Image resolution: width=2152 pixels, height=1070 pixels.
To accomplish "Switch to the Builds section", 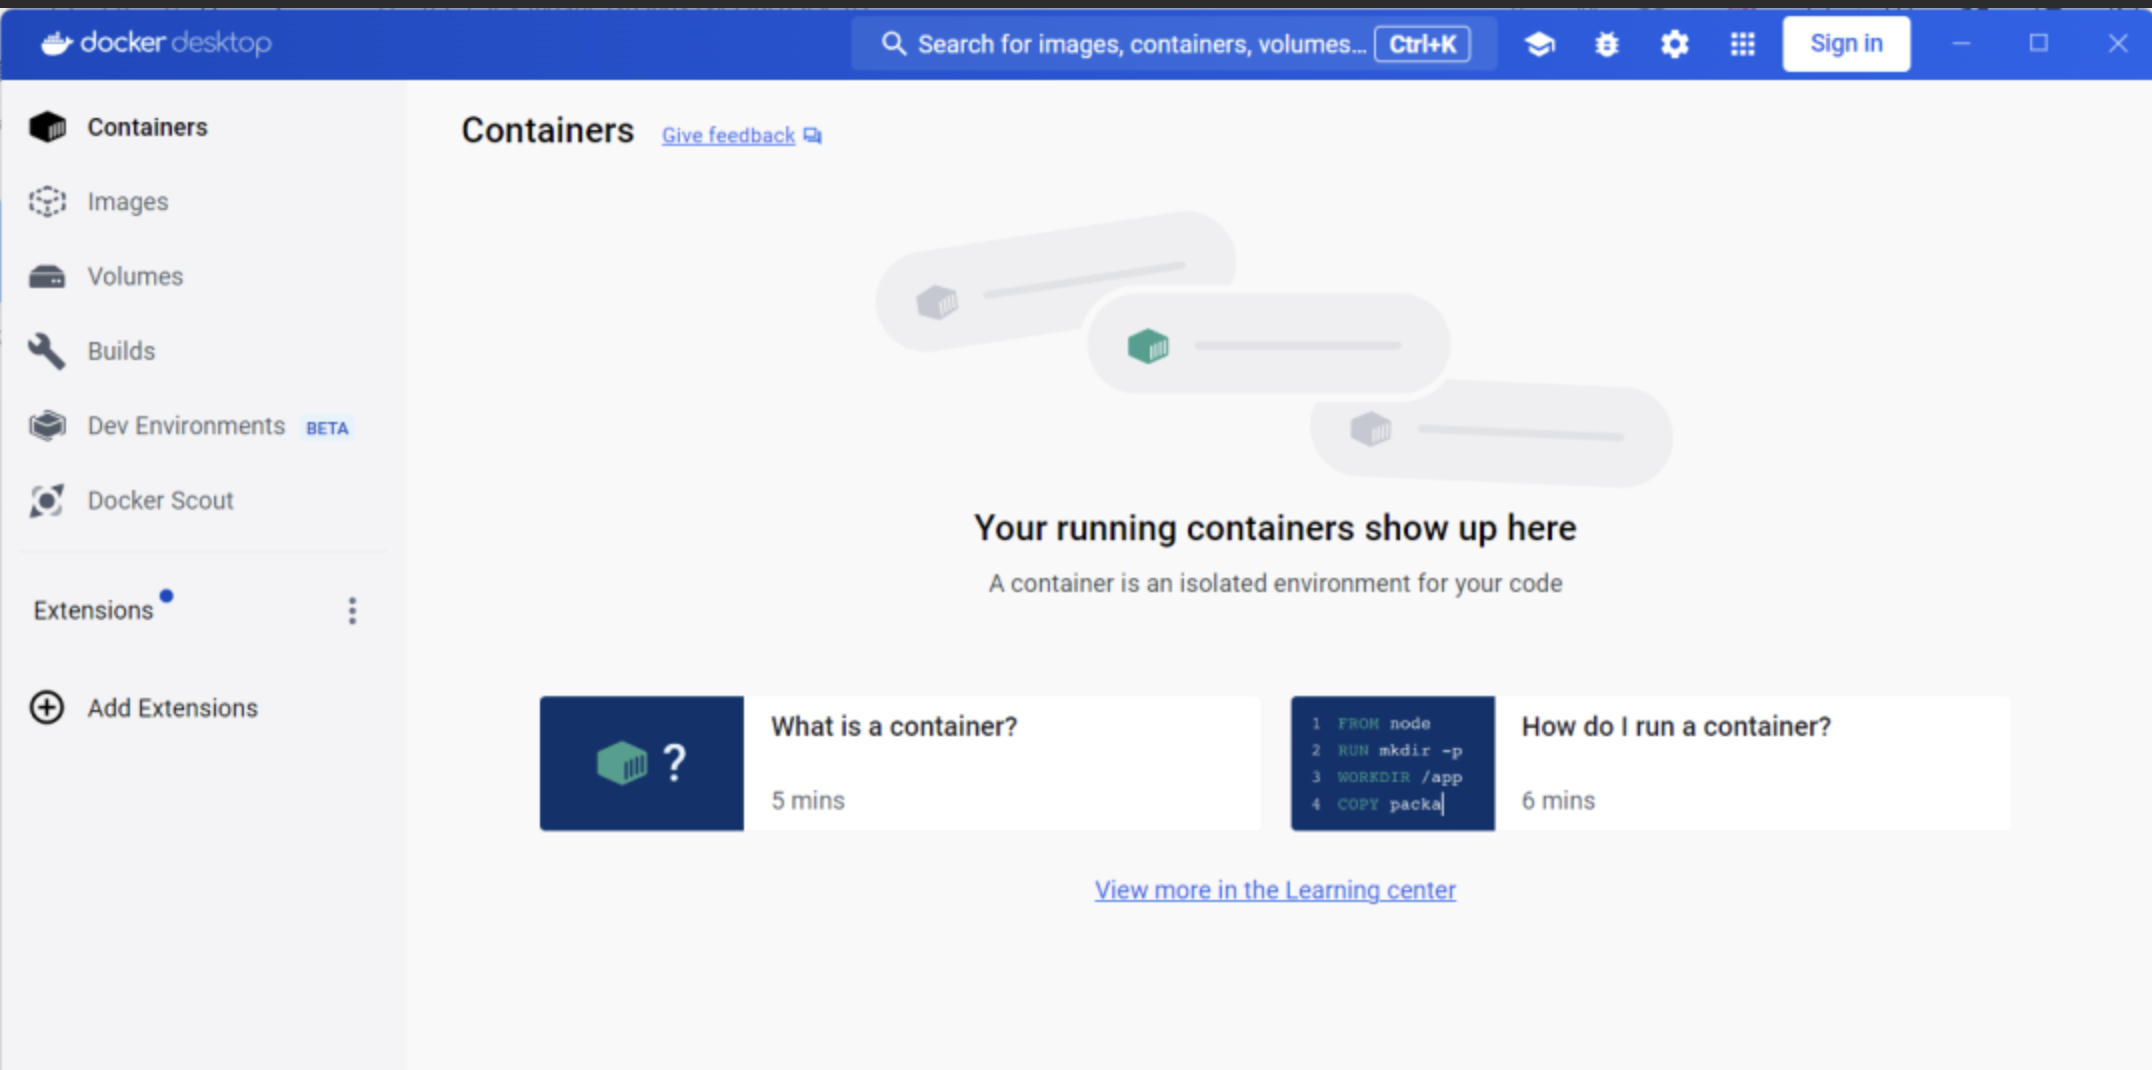I will [121, 351].
